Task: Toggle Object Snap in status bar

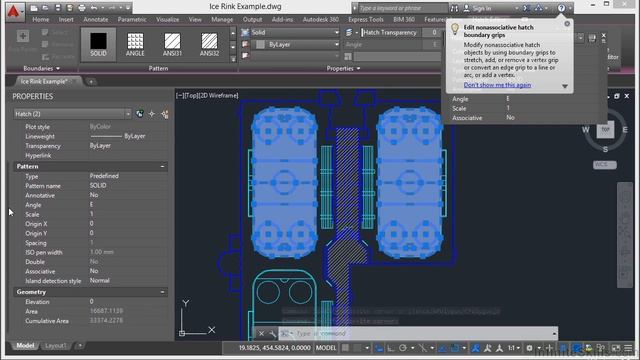Action: coord(454,348)
